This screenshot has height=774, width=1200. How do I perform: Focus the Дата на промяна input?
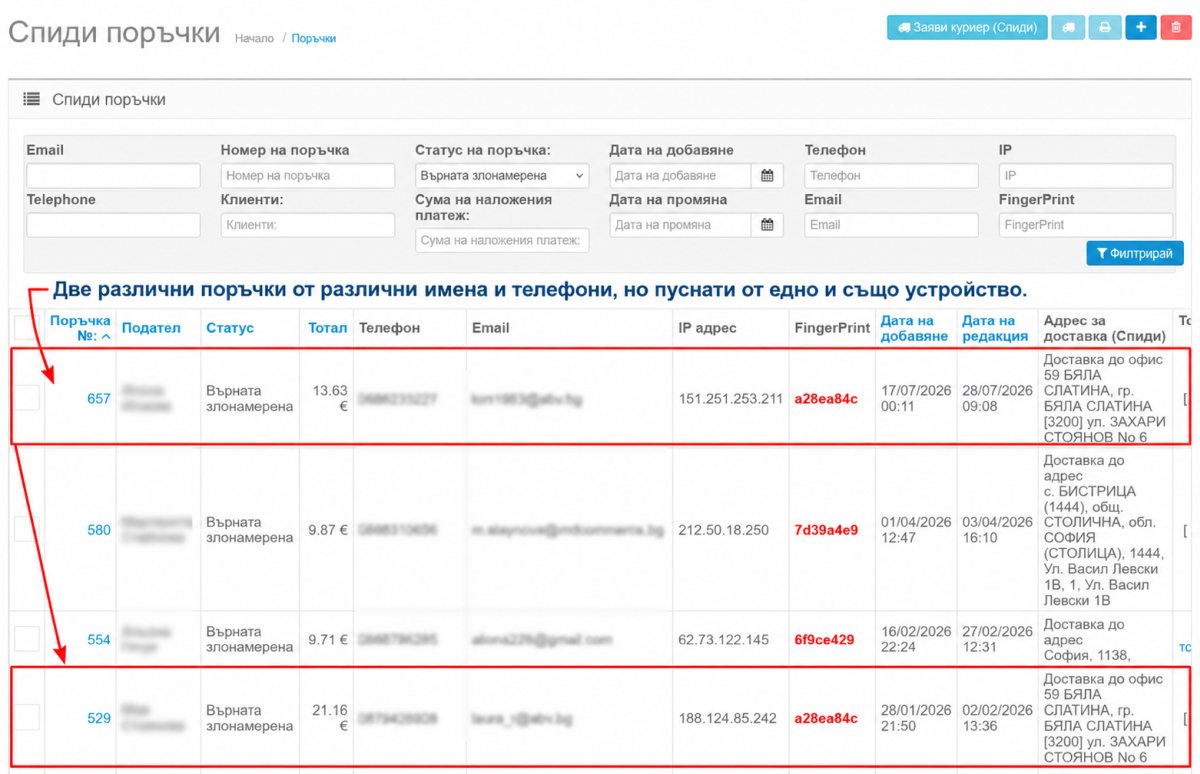680,225
